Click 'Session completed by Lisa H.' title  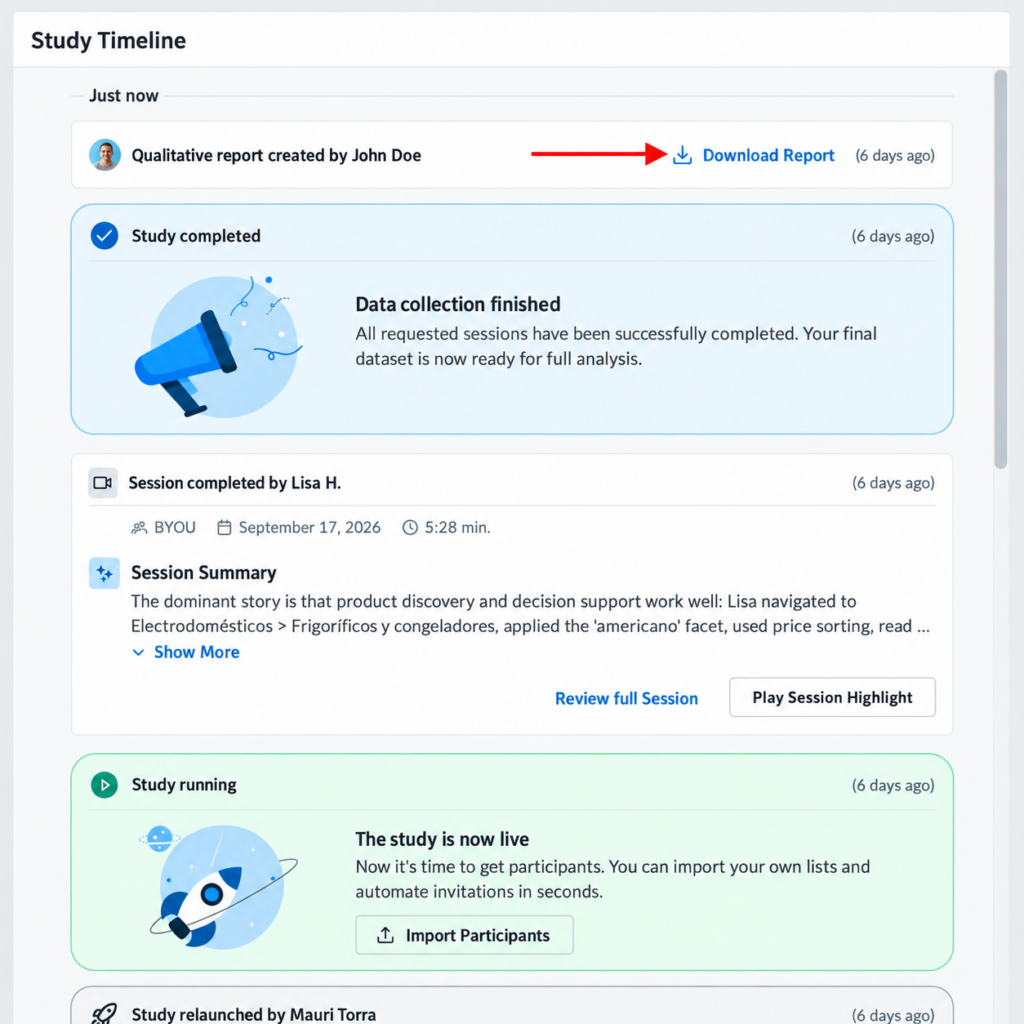coord(234,483)
